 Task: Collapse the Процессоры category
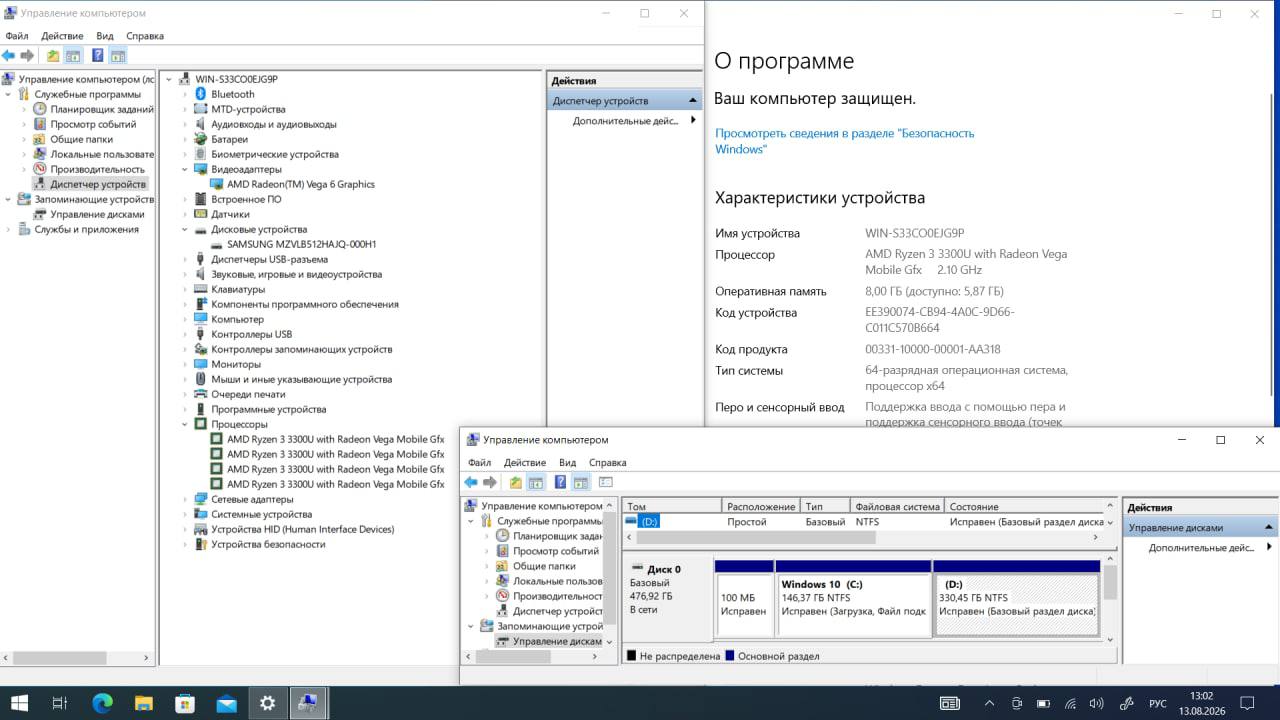tap(185, 424)
